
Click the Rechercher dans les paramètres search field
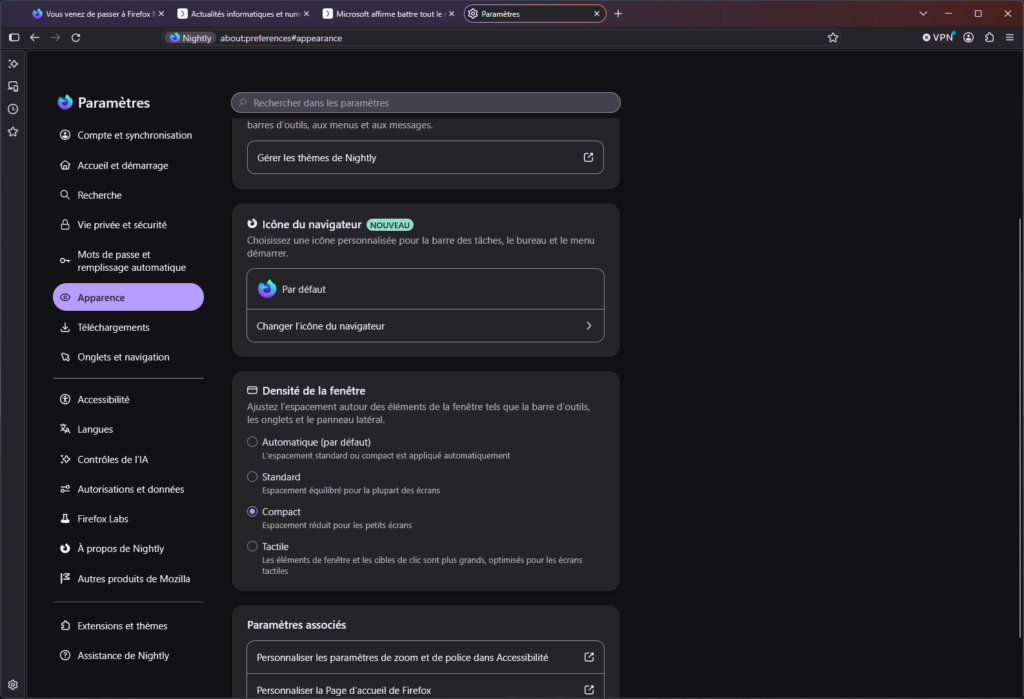click(426, 103)
